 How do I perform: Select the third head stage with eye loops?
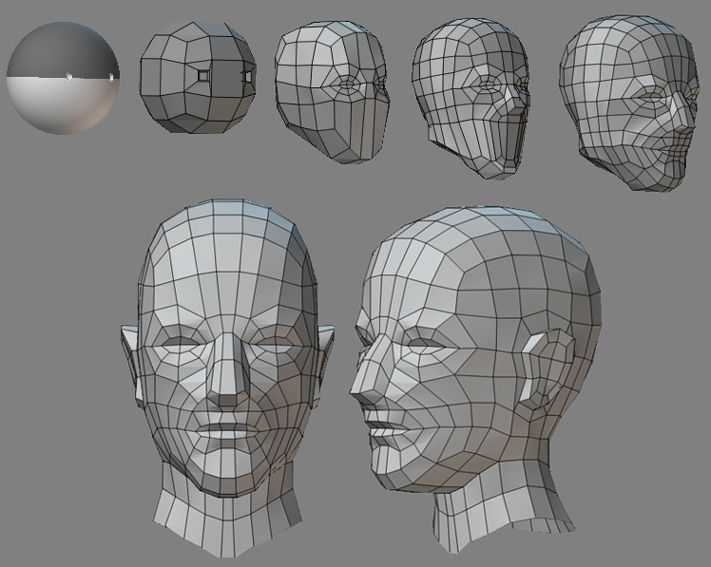point(332,92)
